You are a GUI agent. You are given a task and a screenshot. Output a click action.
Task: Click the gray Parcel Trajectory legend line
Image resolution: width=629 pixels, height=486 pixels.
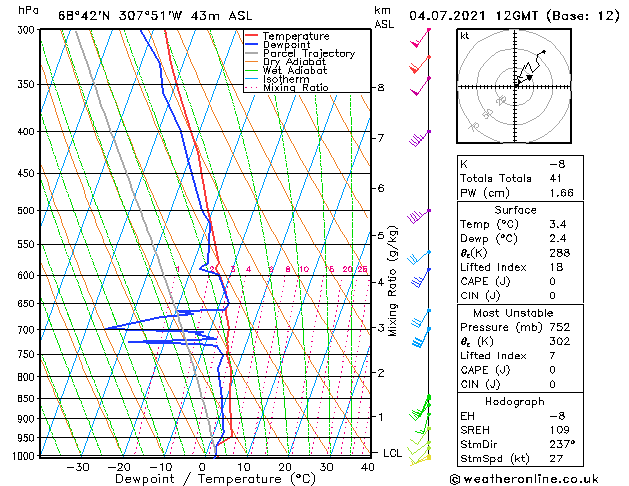[252, 53]
